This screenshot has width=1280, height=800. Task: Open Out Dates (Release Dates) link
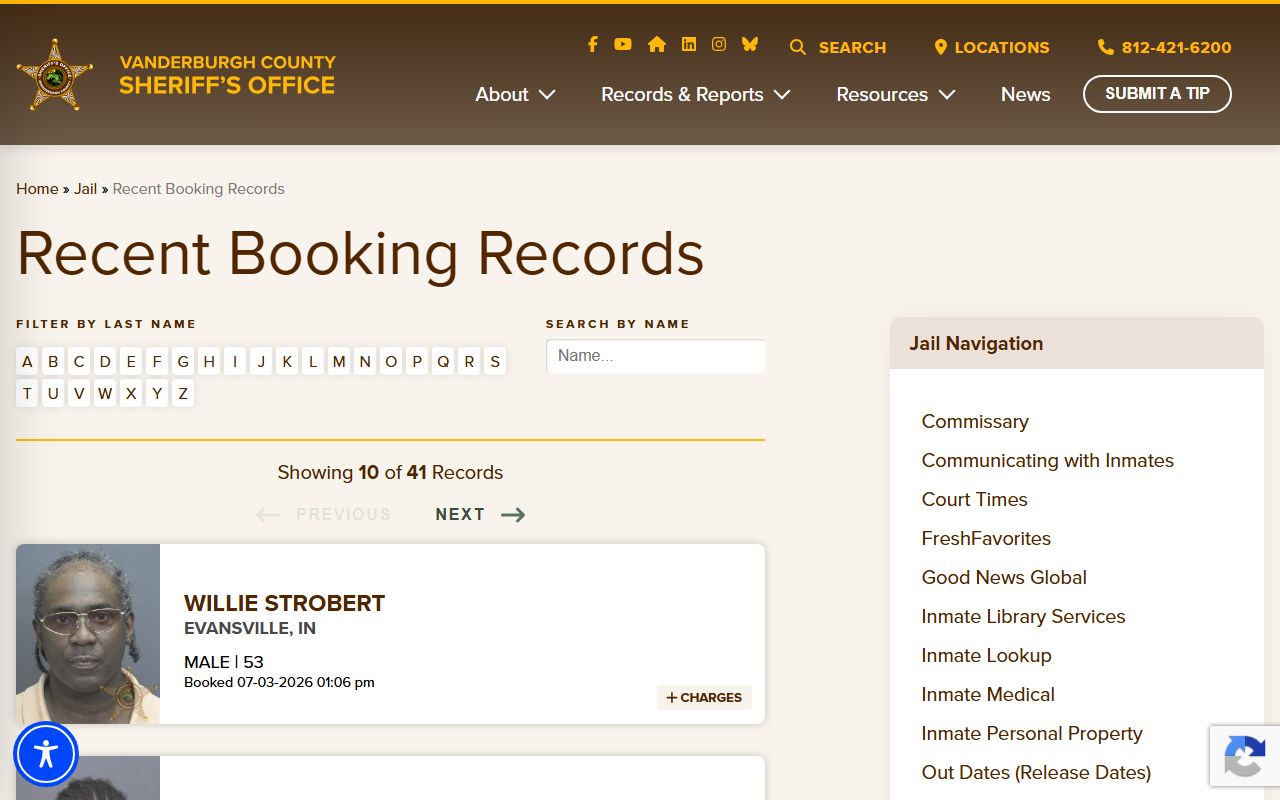tap(1036, 773)
